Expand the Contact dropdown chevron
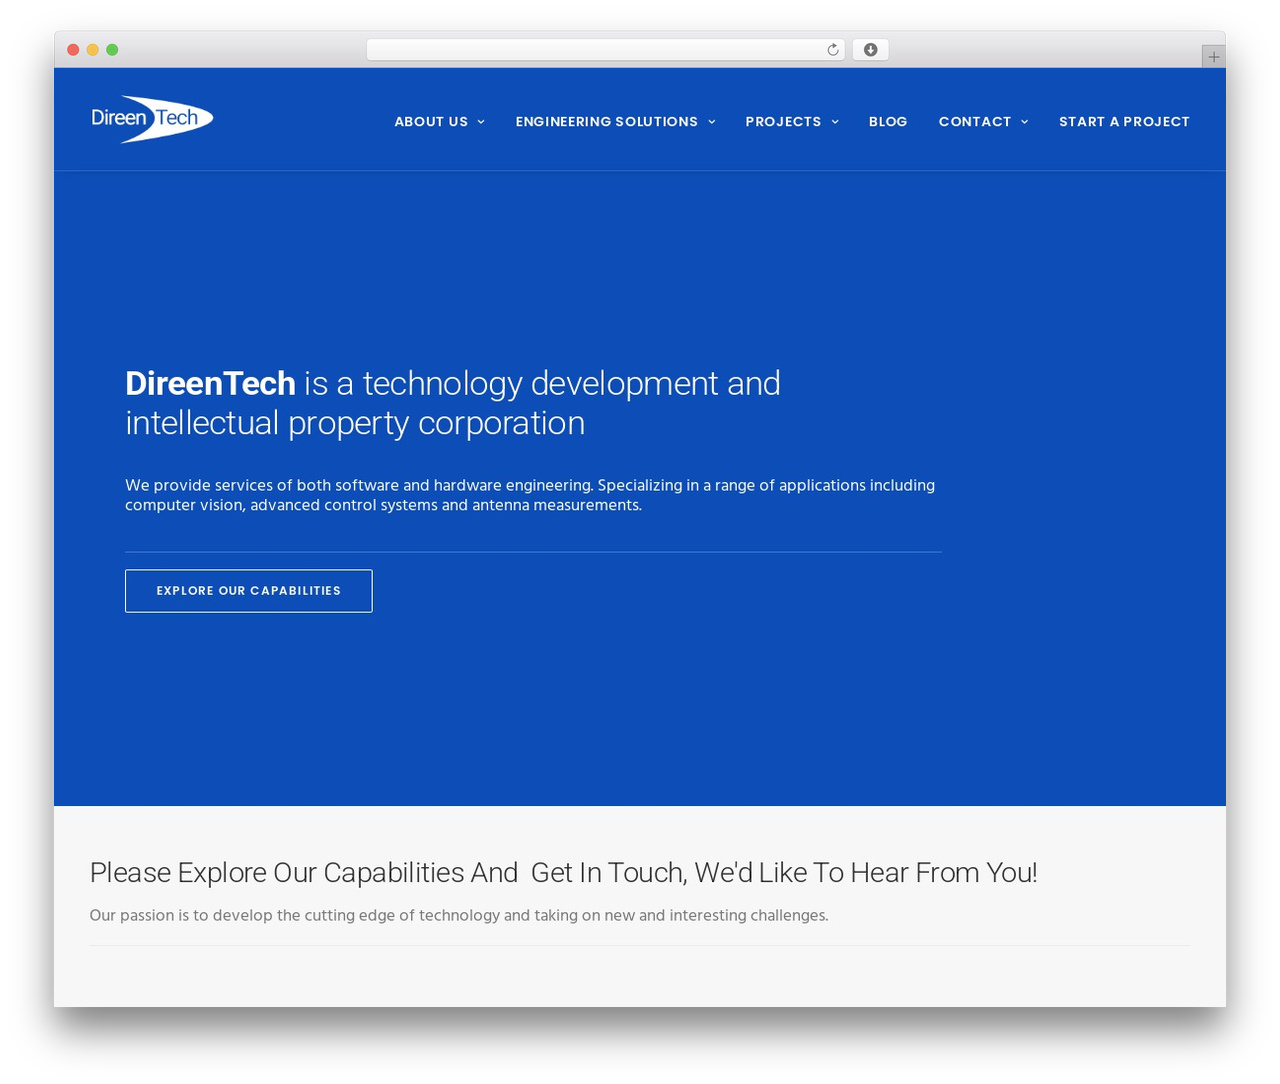 [x=1024, y=122]
